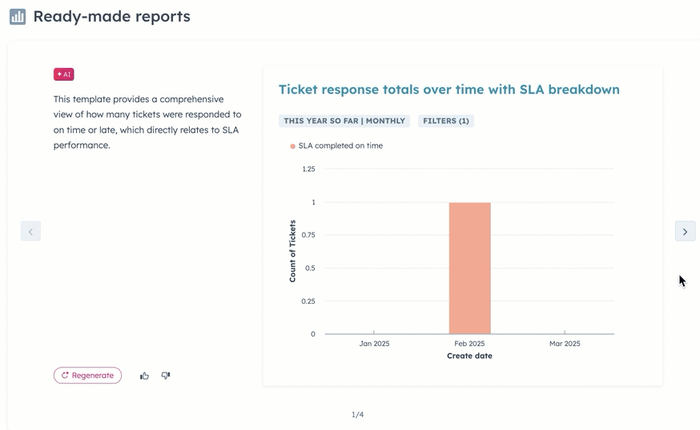Screen dimensions: 700x430
Task: Click the template description text
Action: (x=147, y=122)
